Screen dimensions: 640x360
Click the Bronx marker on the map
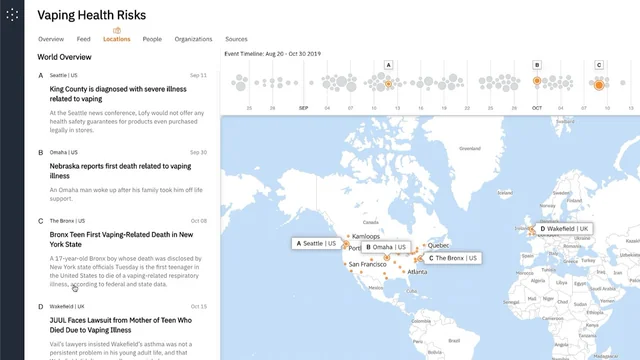click(420, 258)
